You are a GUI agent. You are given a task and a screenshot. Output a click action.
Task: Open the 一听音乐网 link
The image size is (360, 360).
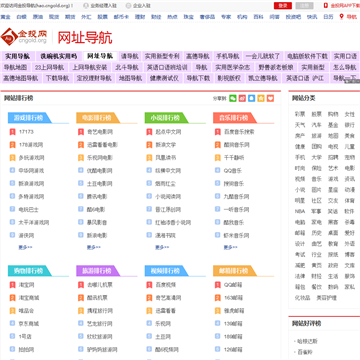point(236,210)
